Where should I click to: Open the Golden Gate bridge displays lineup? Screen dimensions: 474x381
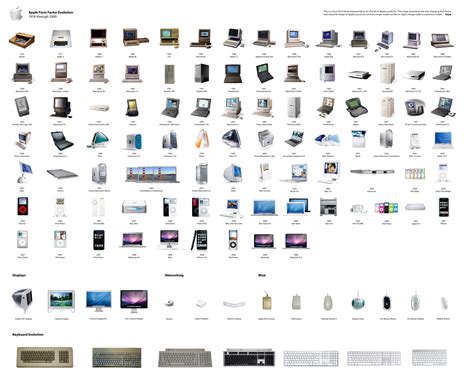tap(152, 174)
